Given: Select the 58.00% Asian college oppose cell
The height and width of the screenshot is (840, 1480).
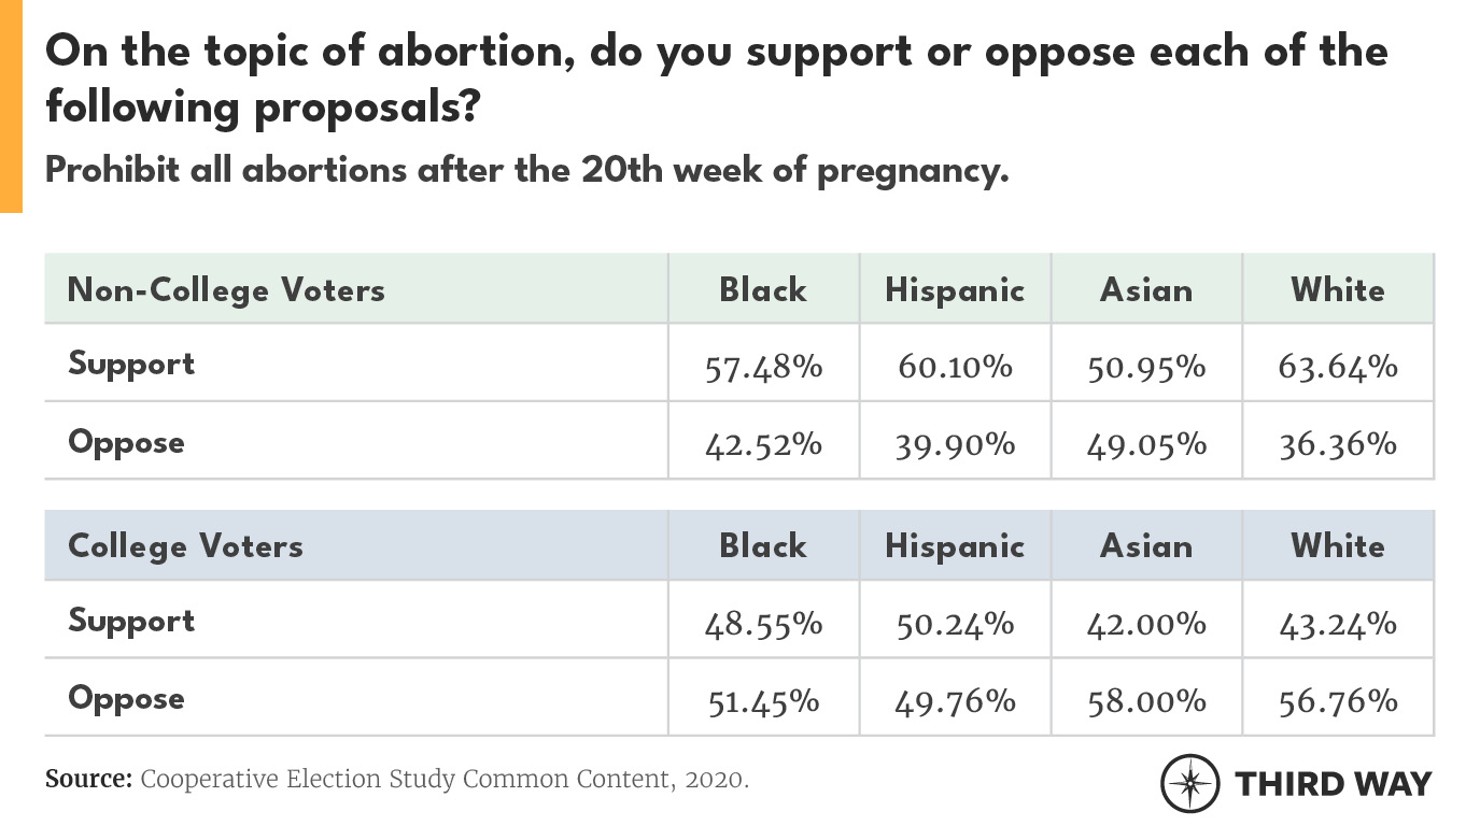Looking at the screenshot, I should (1146, 701).
